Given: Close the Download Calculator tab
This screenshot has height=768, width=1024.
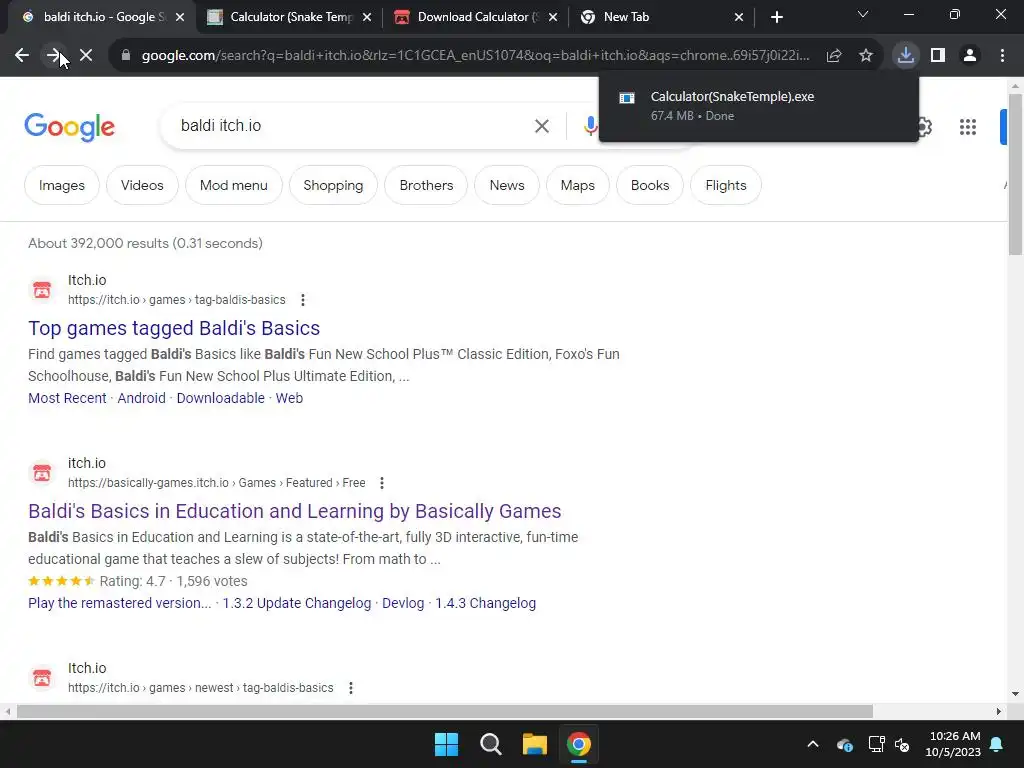Looking at the screenshot, I should pos(552,17).
